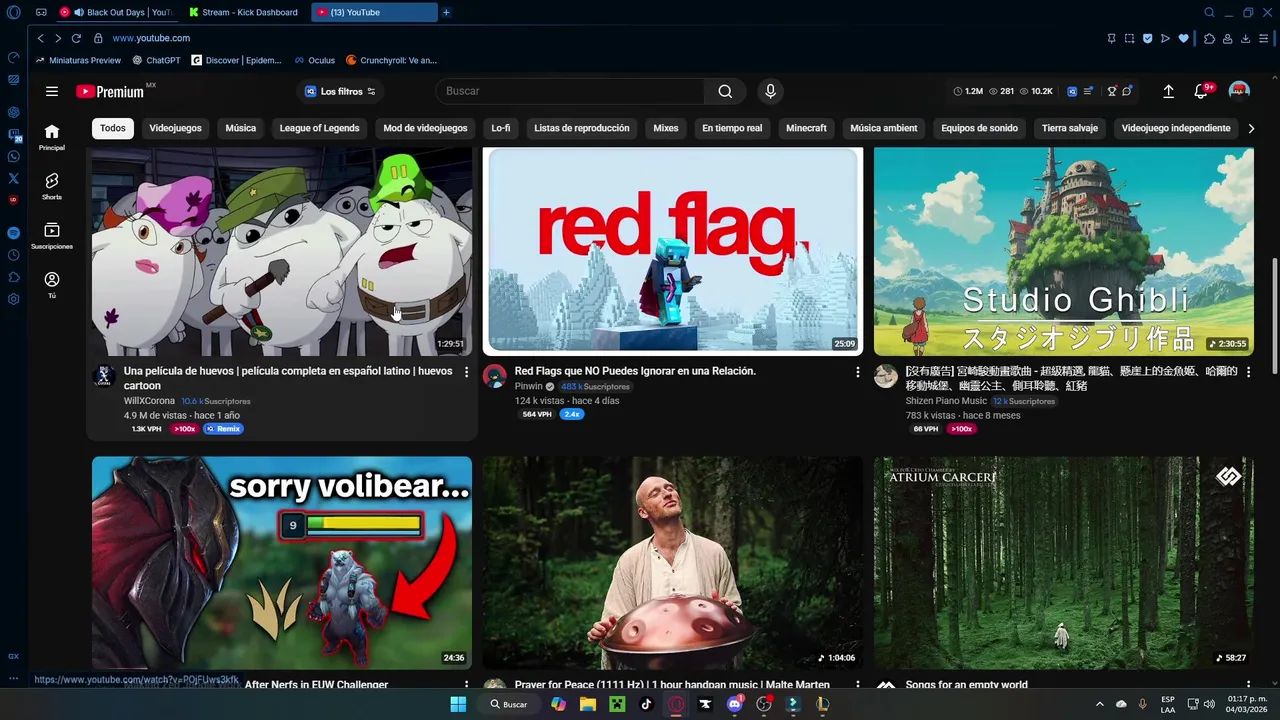Image resolution: width=1280 pixels, height=720 pixels.
Task: Click the taskbar Buscar search box
Action: [x=509, y=704]
